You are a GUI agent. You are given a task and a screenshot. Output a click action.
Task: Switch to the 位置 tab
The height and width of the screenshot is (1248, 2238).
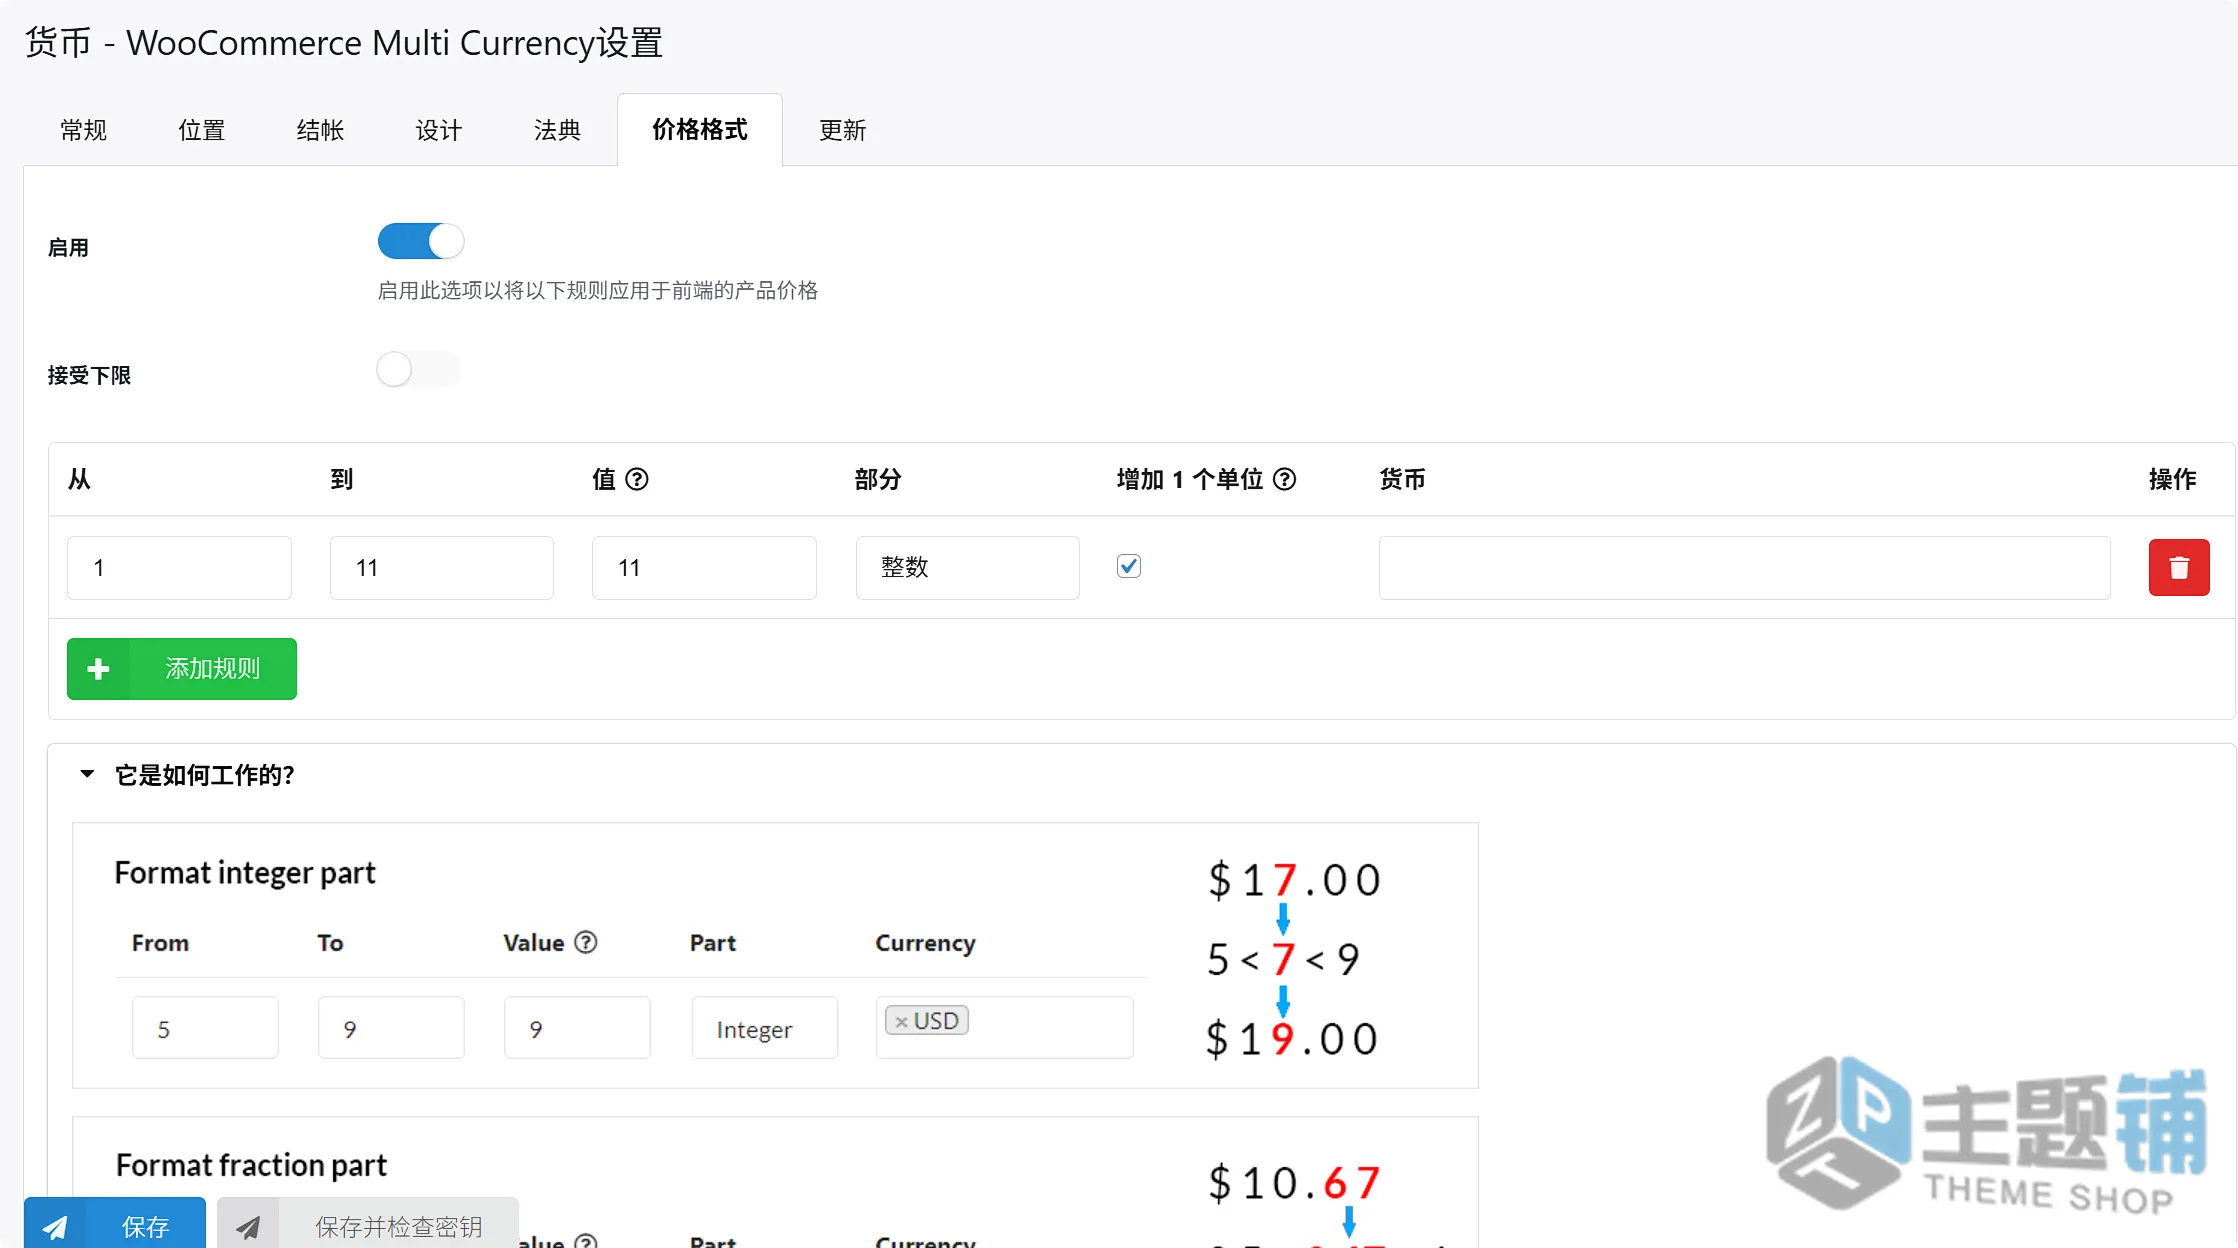[202, 130]
